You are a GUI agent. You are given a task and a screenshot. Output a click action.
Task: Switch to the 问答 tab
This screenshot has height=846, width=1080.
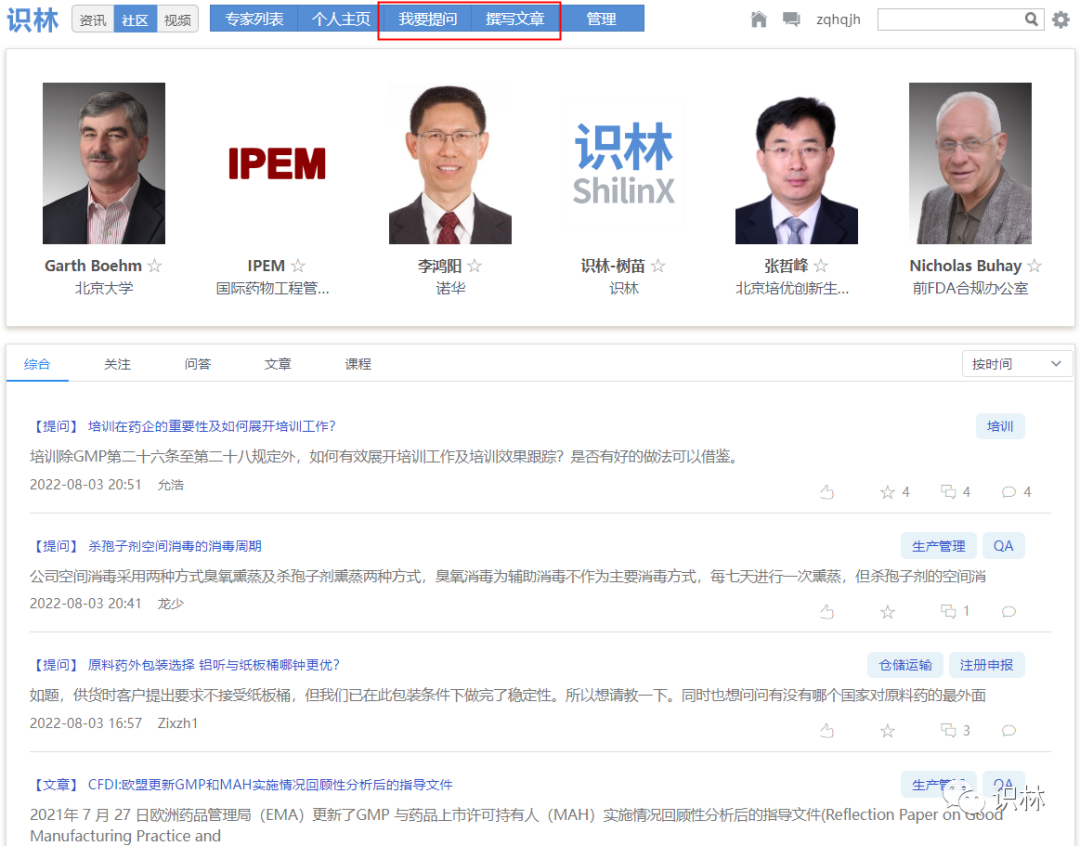tap(198, 364)
